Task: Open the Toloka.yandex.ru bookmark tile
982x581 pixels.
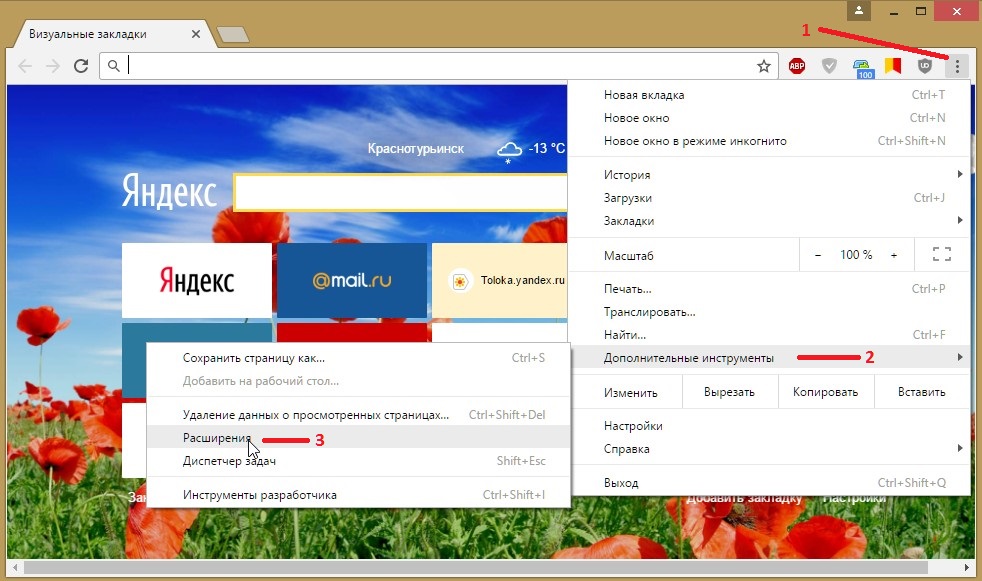Action: click(x=499, y=280)
